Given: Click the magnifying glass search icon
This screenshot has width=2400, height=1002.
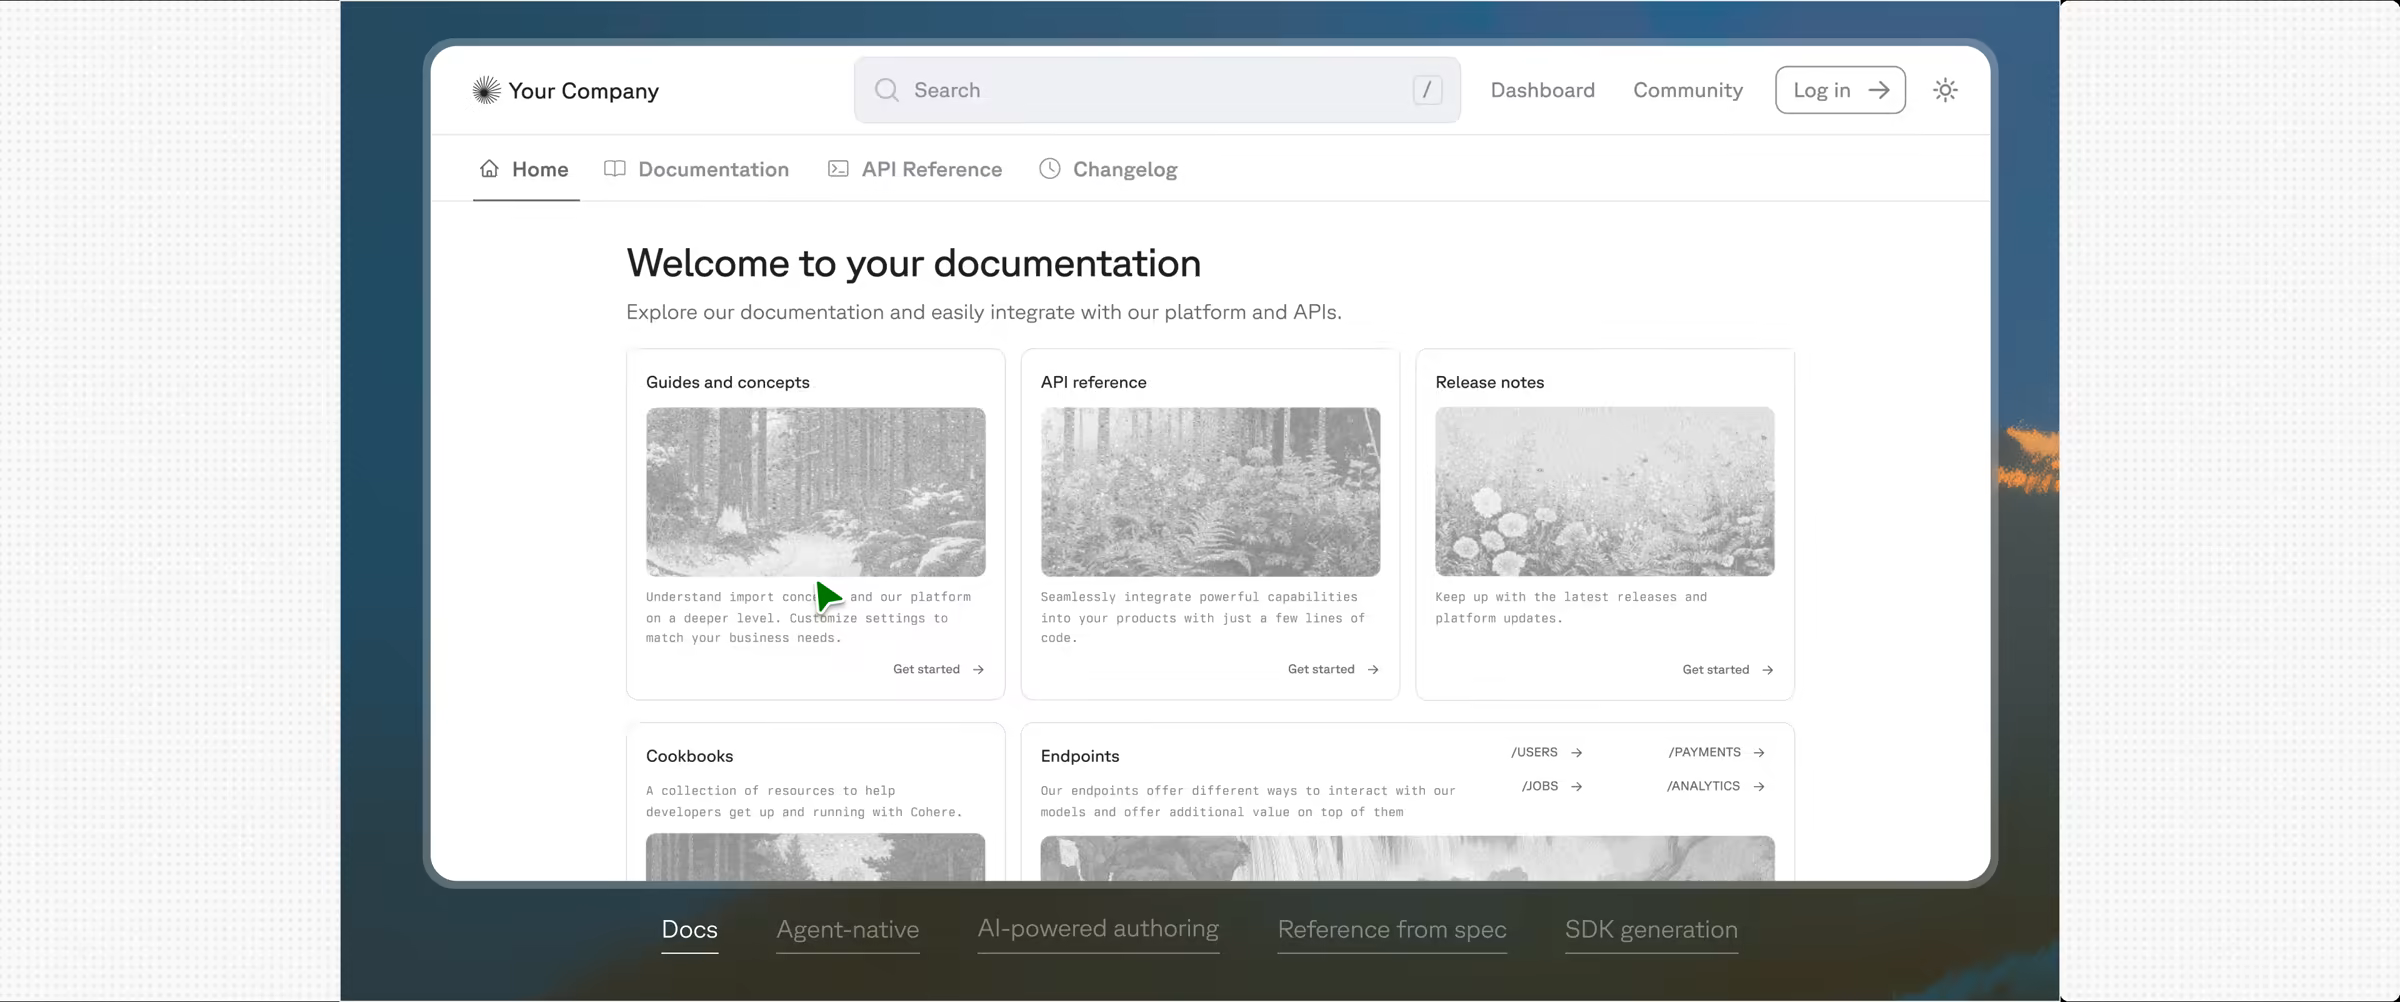Looking at the screenshot, I should (886, 90).
